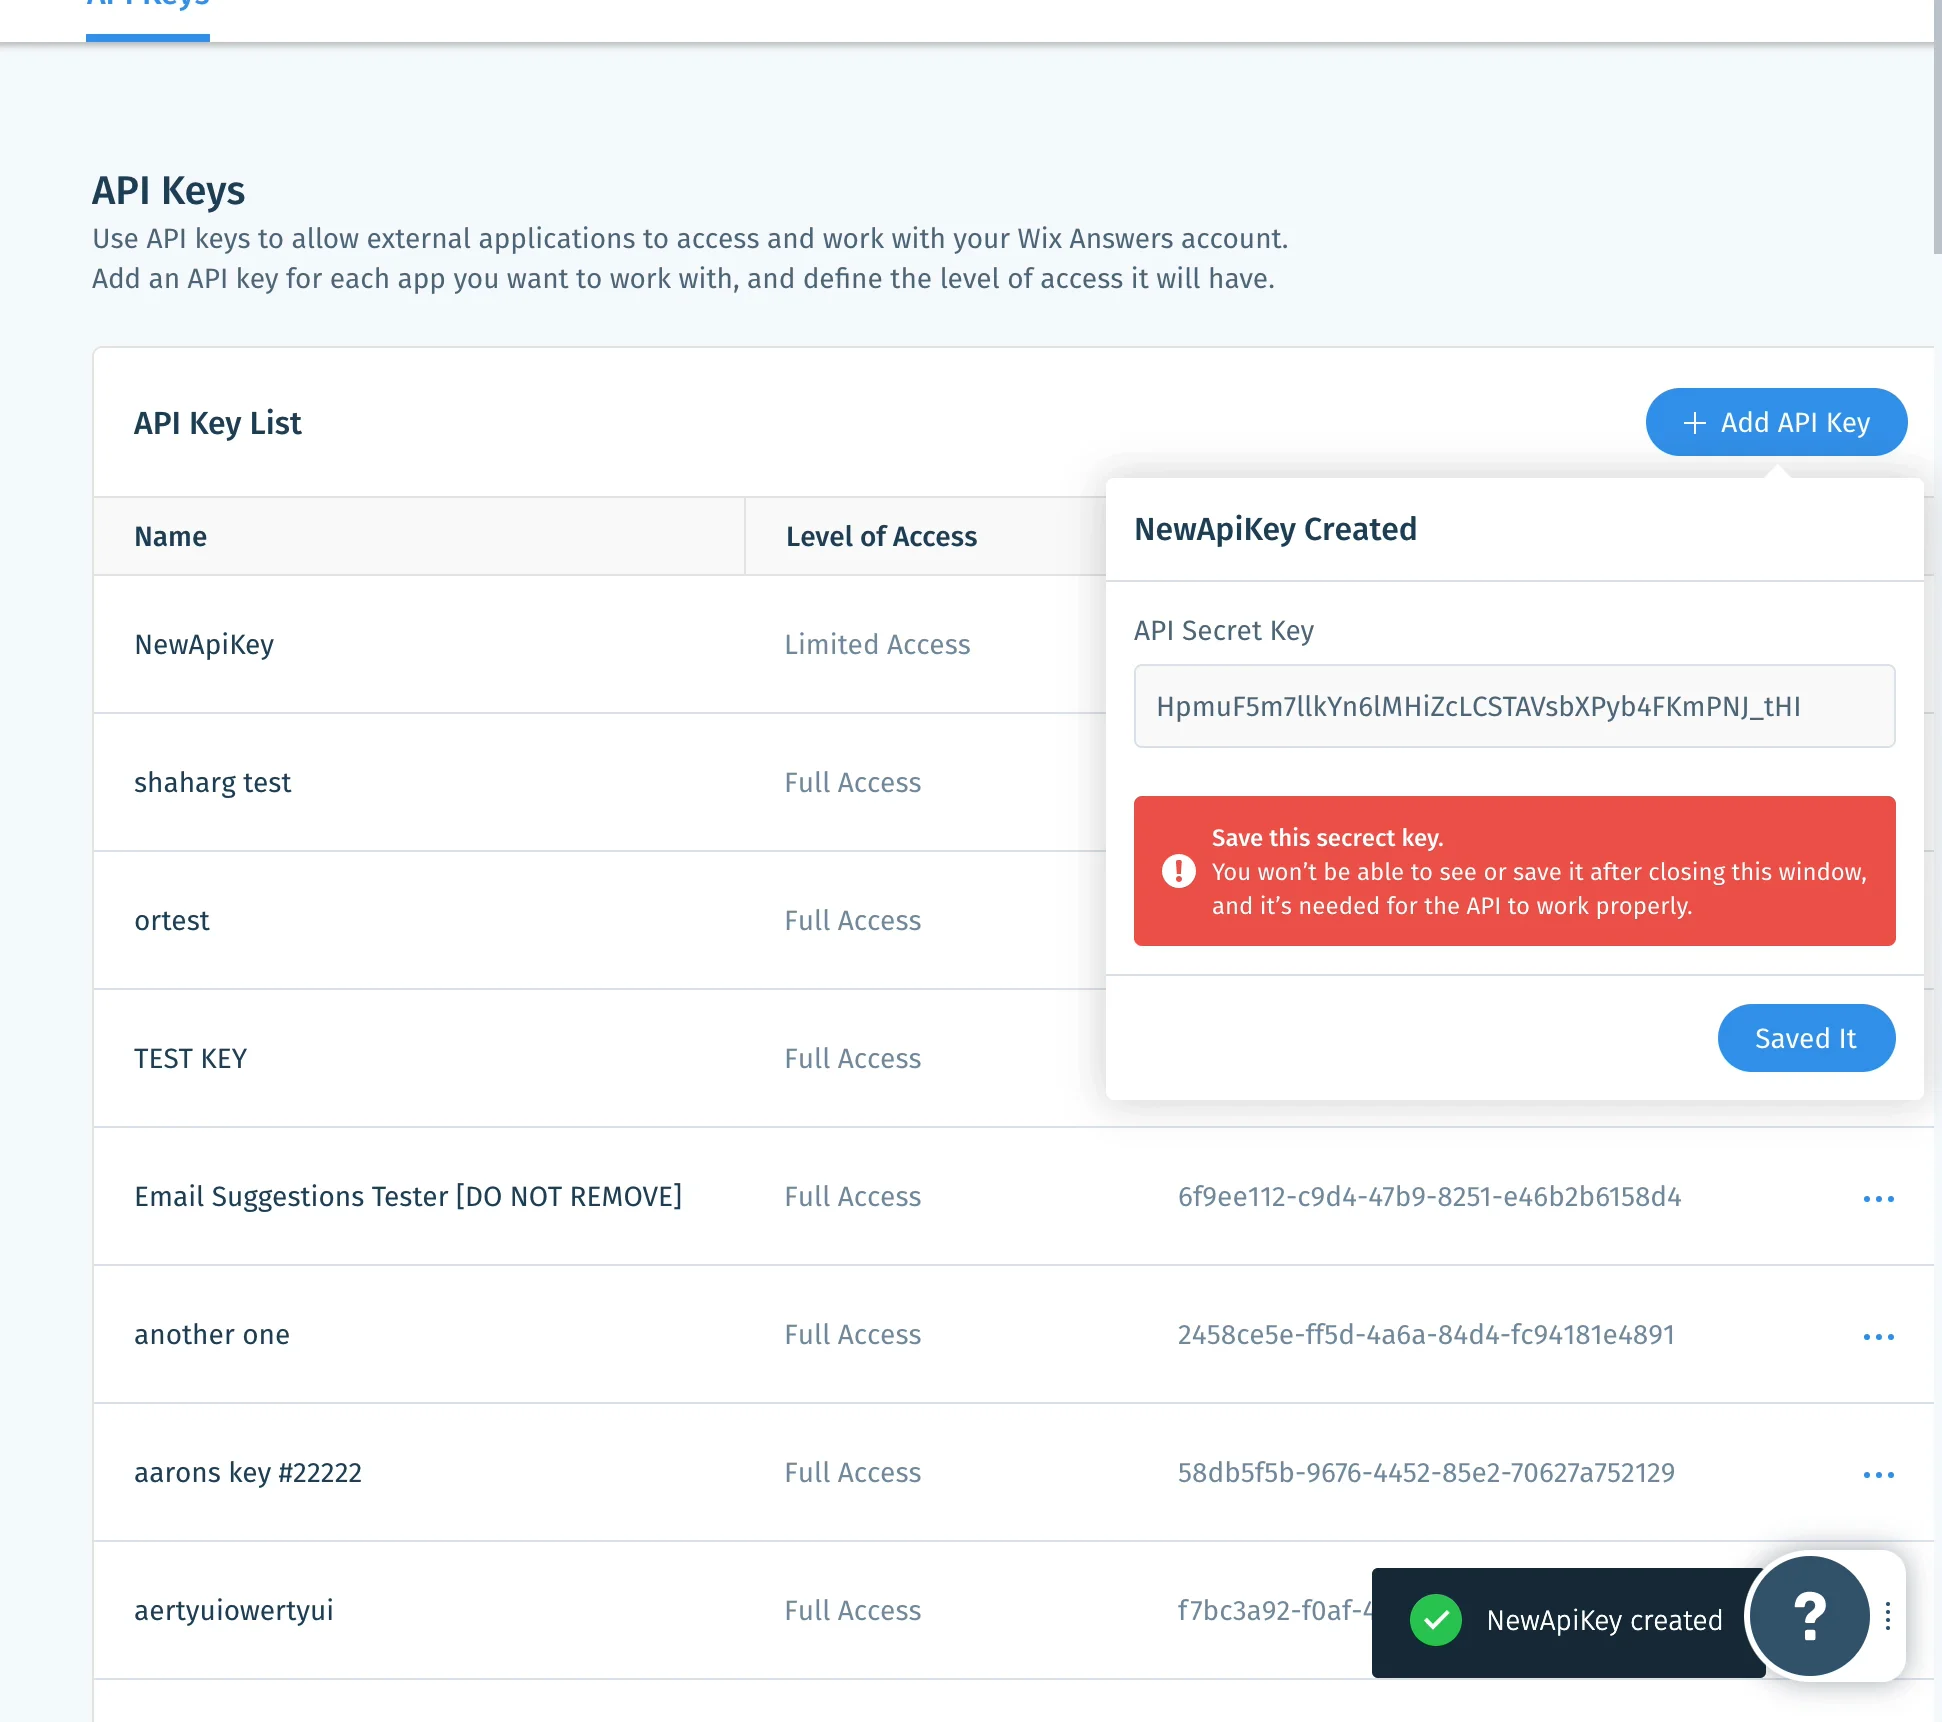Image resolution: width=1942 pixels, height=1722 pixels.
Task: Open the more actions dots for another one
Action: click(1878, 1336)
